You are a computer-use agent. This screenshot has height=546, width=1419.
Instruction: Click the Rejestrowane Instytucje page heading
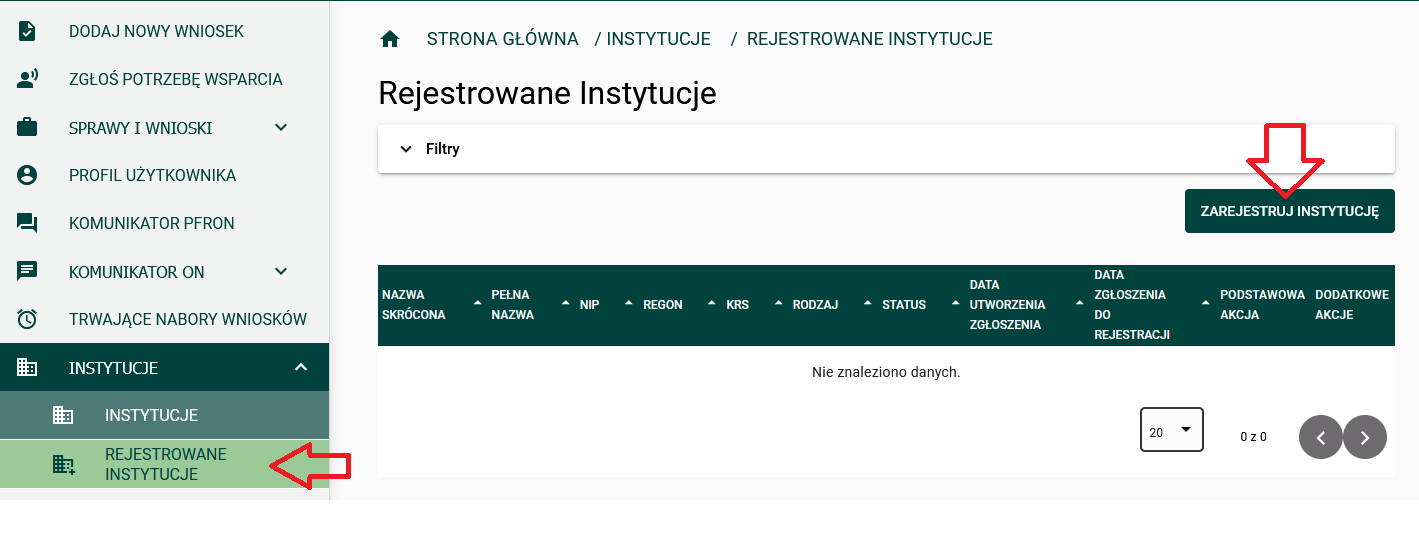click(547, 93)
